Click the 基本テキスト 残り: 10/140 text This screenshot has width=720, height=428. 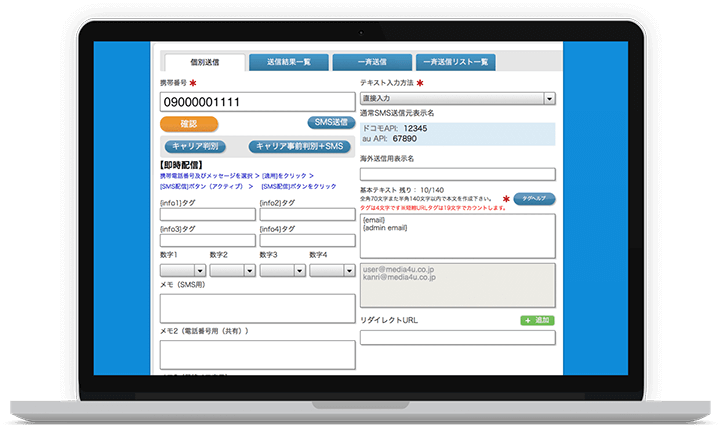[x=402, y=190]
